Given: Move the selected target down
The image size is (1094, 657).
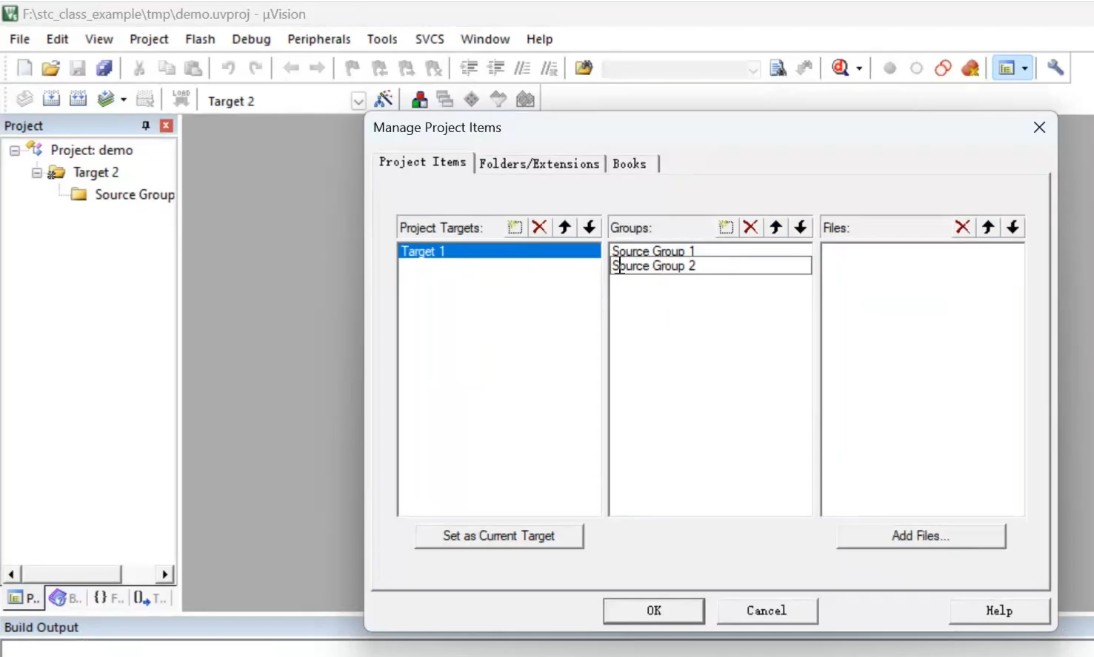Looking at the screenshot, I should click(589, 227).
